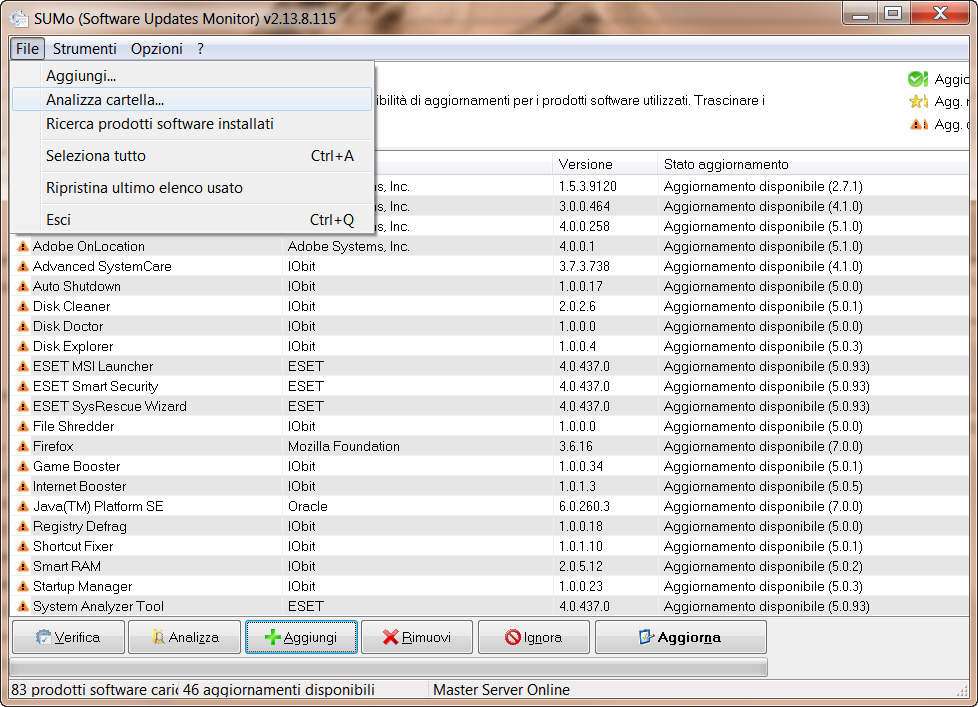The width and height of the screenshot is (978, 707).
Task: Select the Oracle company cell
Action: [307, 506]
